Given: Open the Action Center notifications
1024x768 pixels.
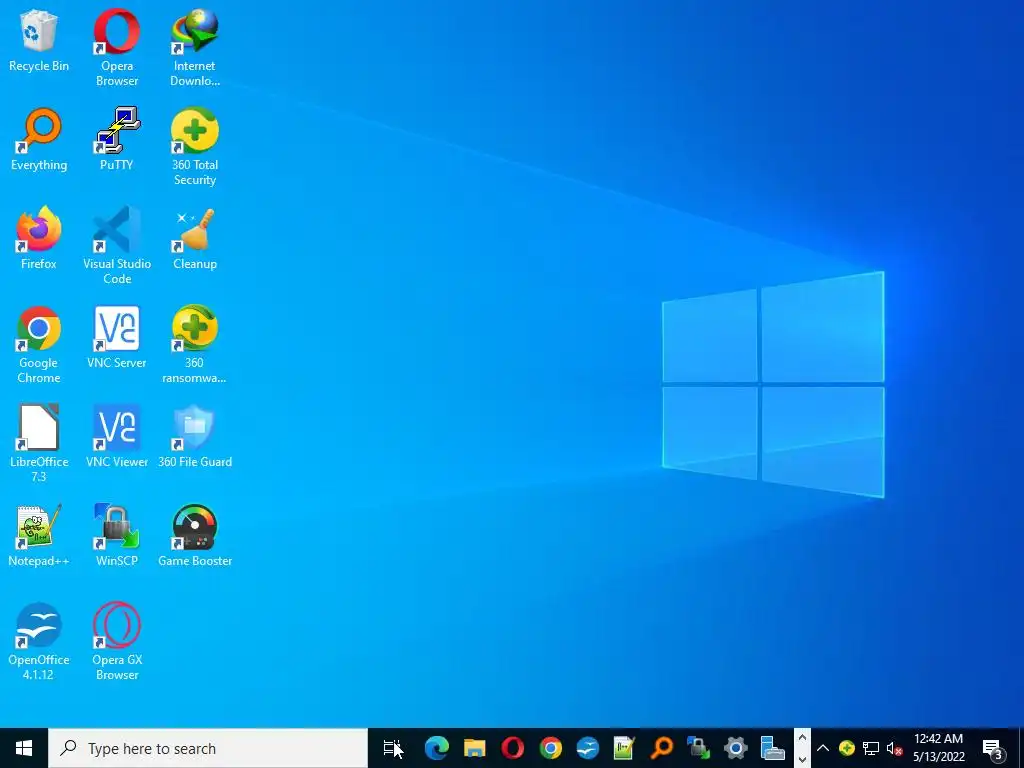Looking at the screenshot, I should click(992, 748).
